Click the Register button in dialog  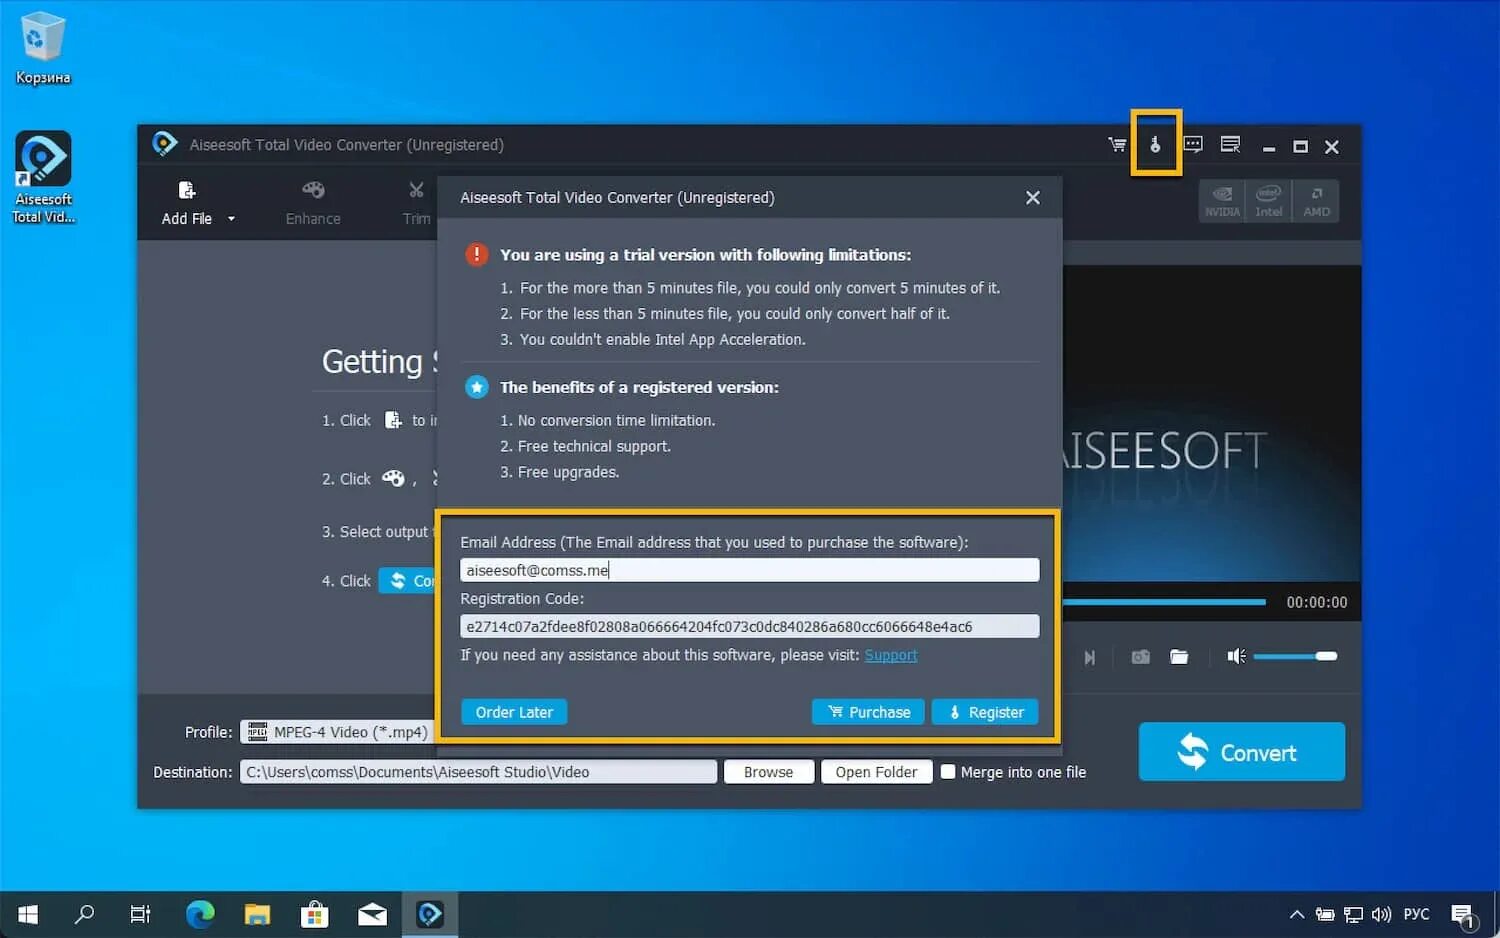coord(985,712)
